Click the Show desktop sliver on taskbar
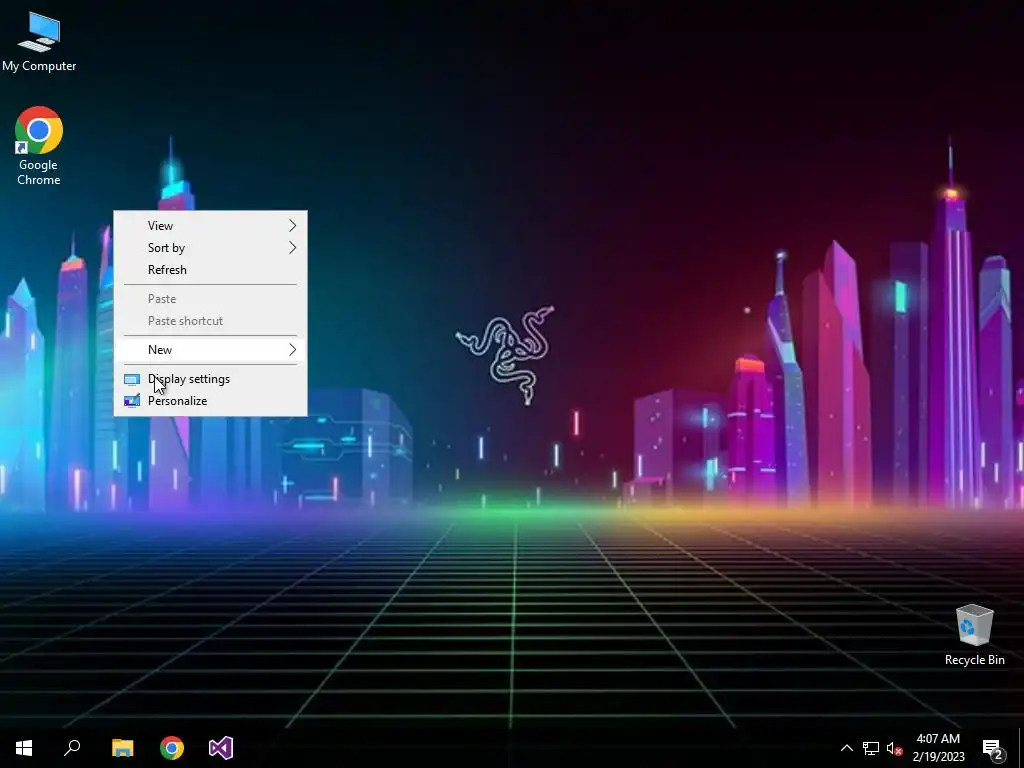 click(x=1021, y=748)
